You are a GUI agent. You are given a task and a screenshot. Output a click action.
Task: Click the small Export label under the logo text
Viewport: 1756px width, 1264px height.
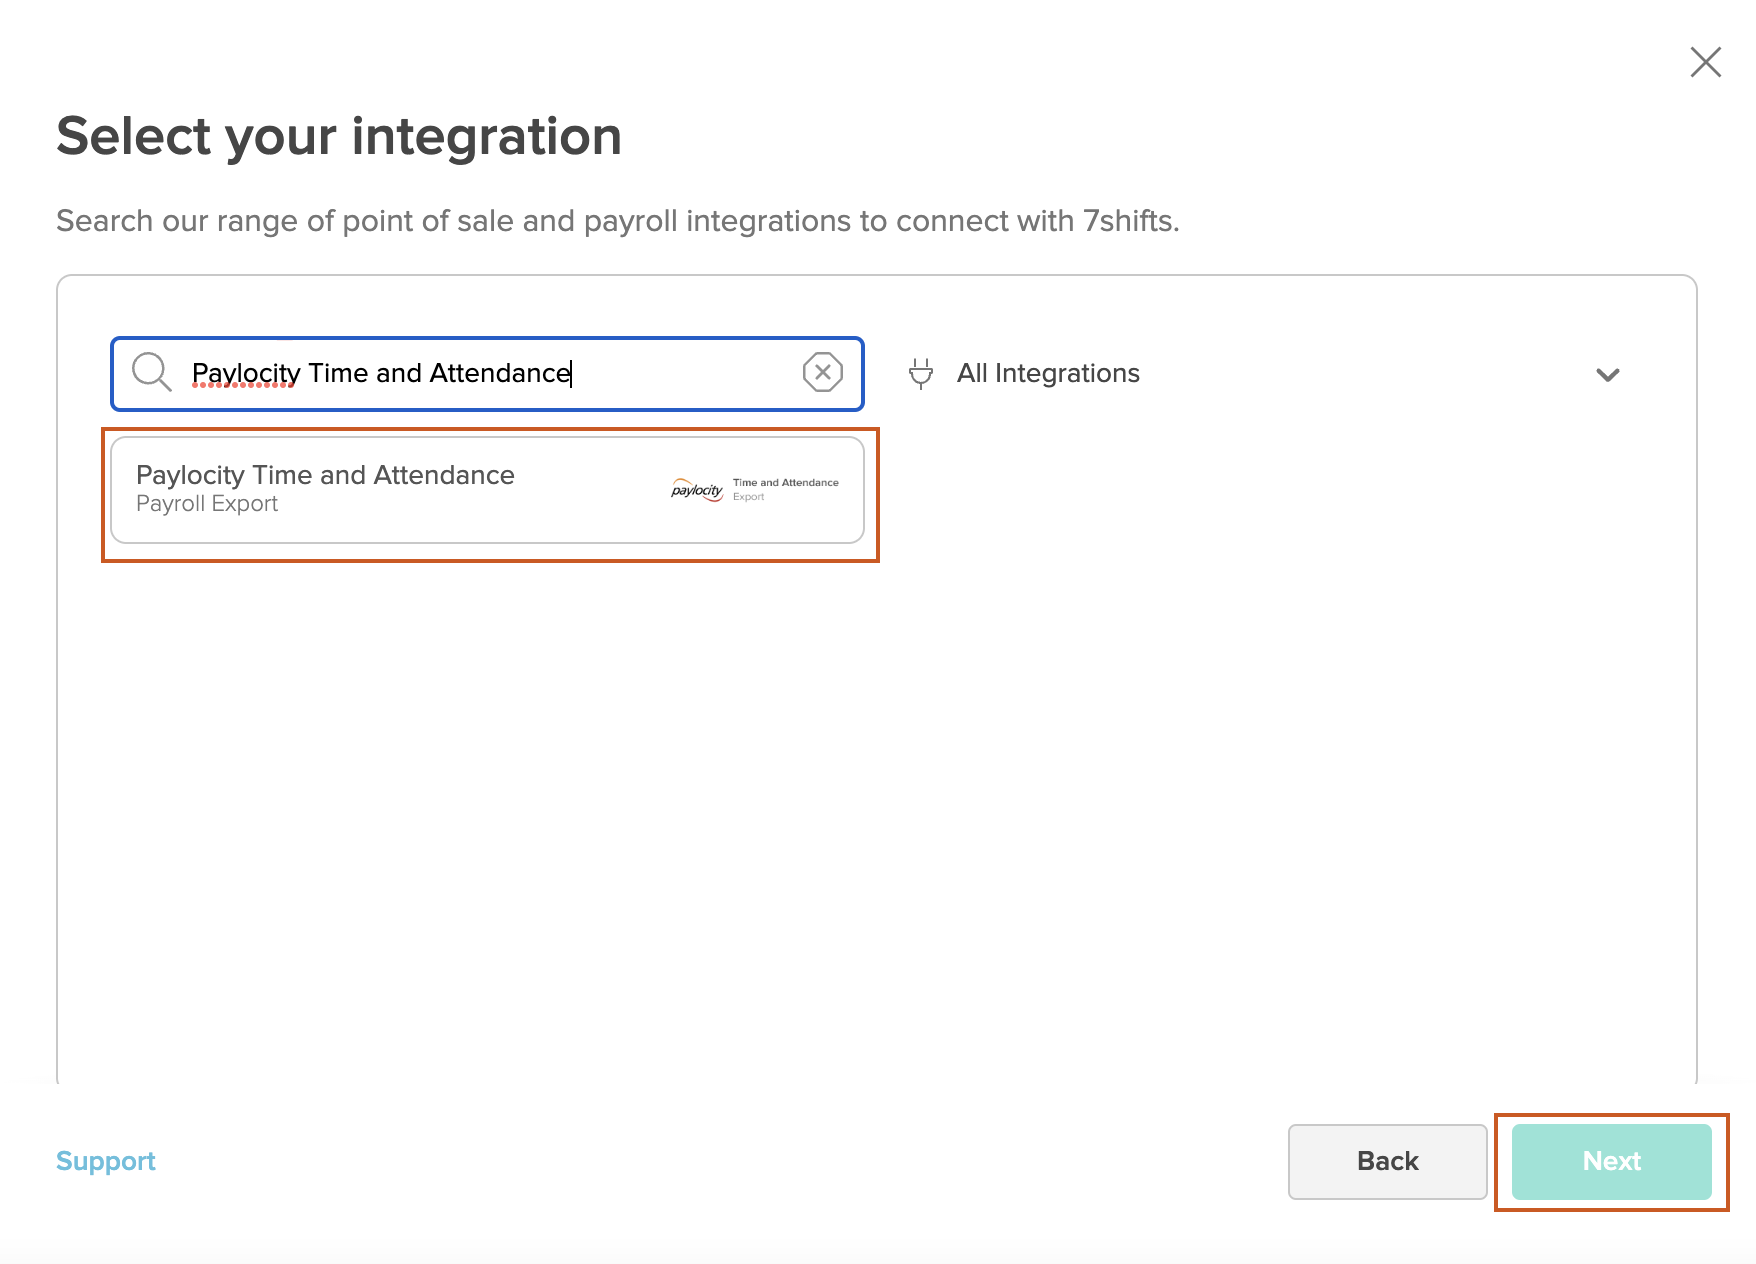[x=748, y=497]
